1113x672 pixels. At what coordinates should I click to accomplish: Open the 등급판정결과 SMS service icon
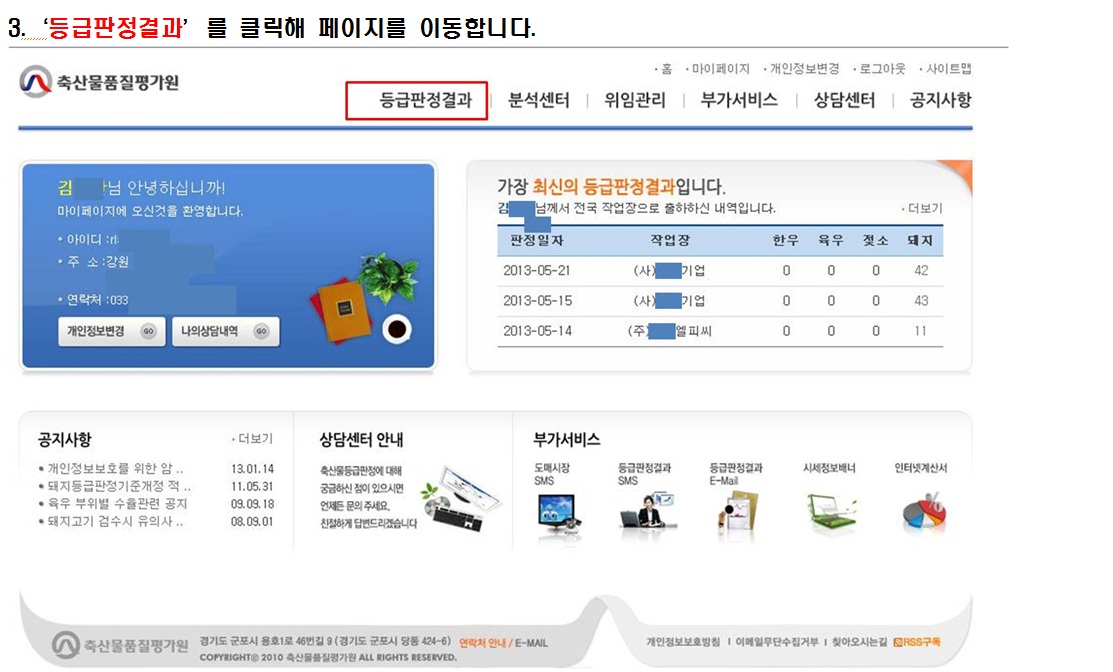click(x=644, y=510)
